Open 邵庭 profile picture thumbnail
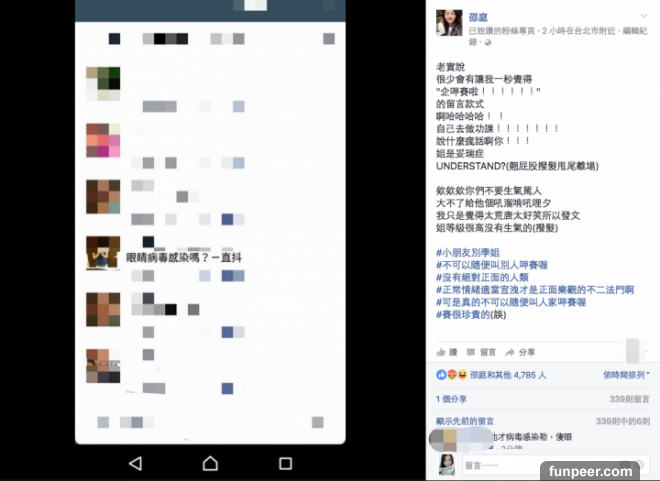 click(x=449, y=23)
